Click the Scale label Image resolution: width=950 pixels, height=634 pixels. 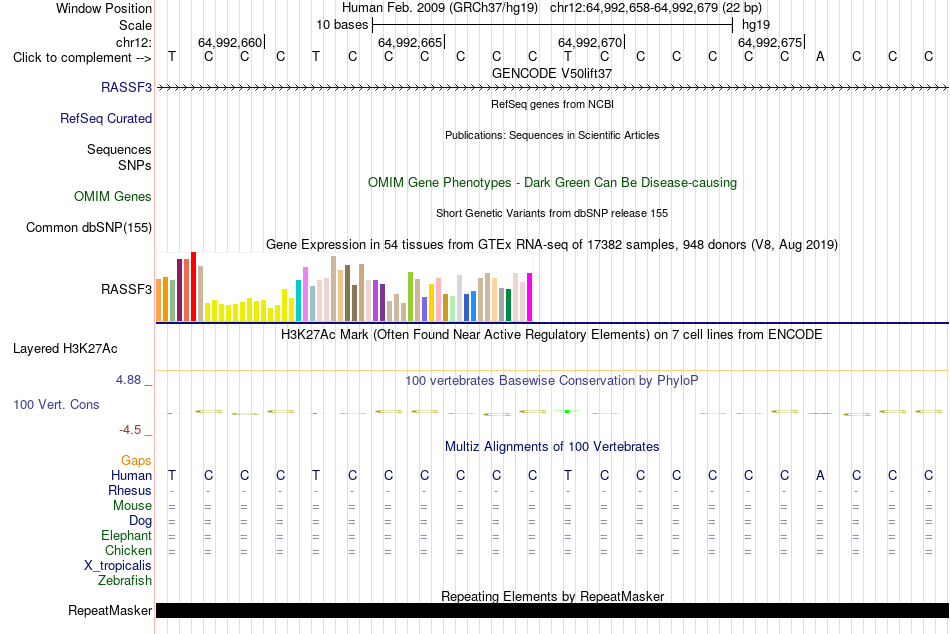click(135, 25)
